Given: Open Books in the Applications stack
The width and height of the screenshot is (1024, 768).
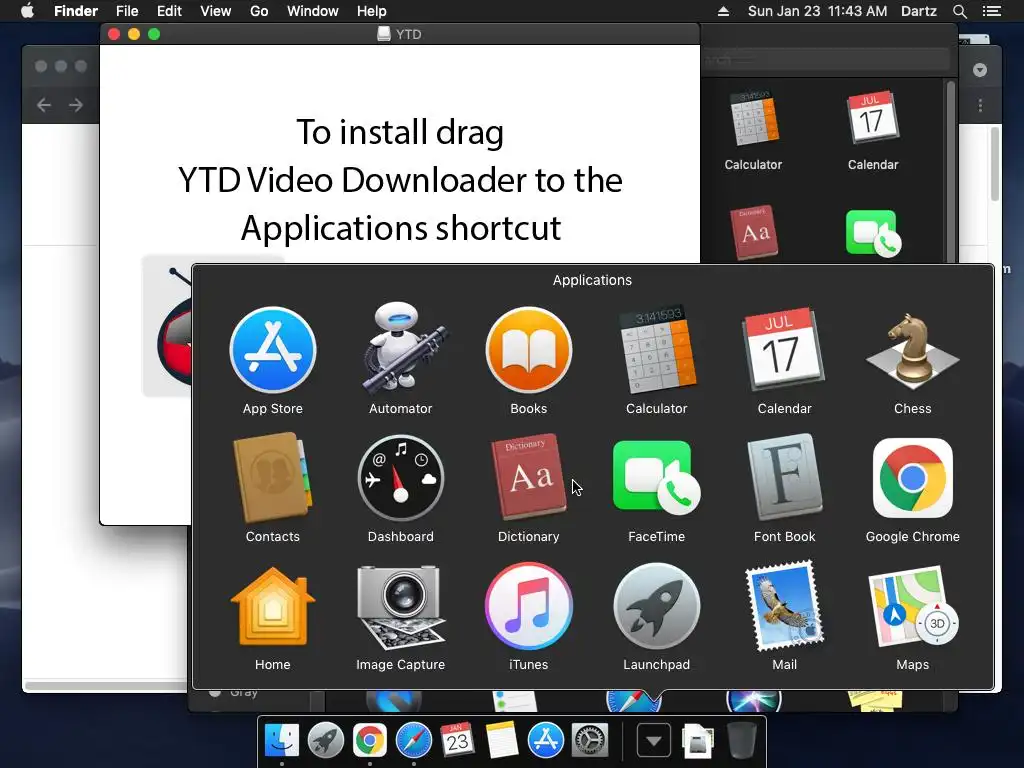Looking at the screenshot, I should pos(529,351).
